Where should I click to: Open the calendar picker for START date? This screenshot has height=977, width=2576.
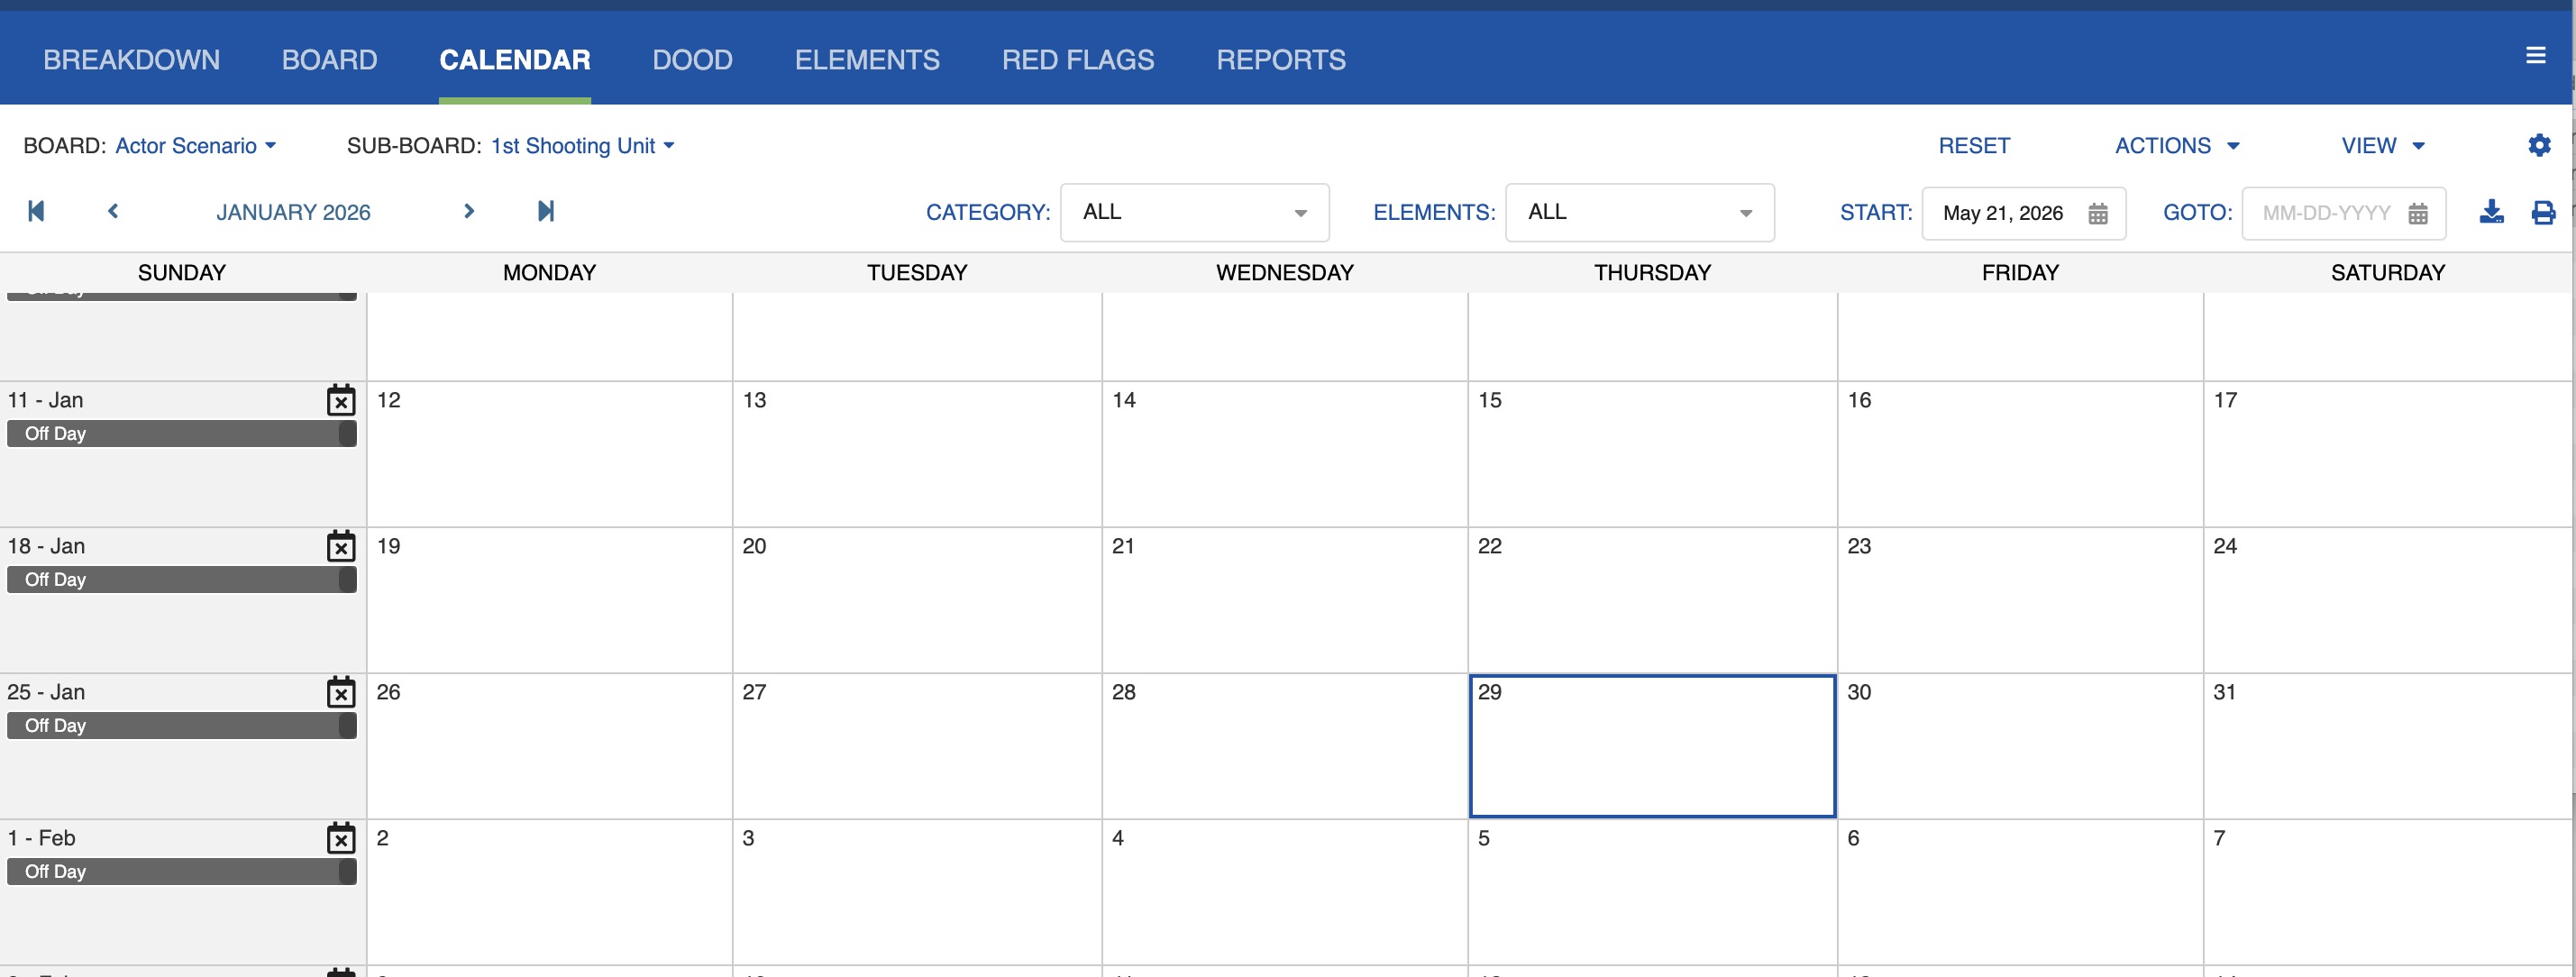point(2099,213)
